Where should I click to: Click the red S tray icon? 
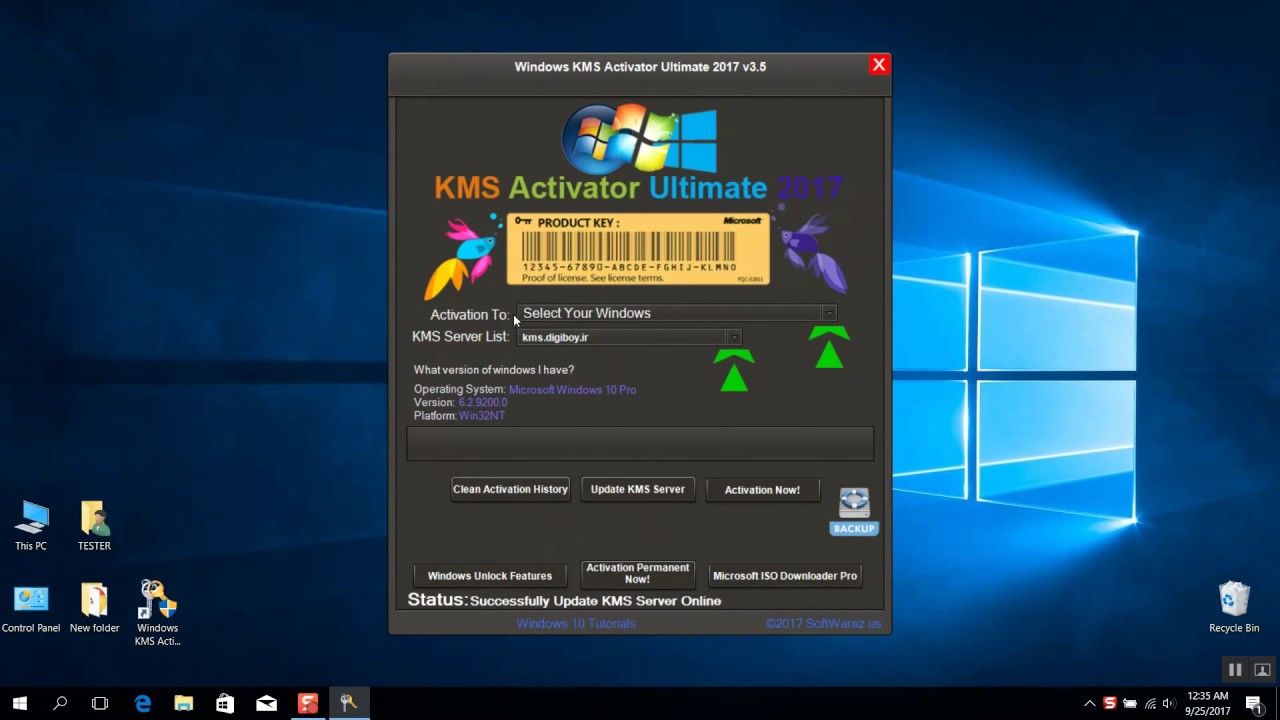(x=1109, y=703)
